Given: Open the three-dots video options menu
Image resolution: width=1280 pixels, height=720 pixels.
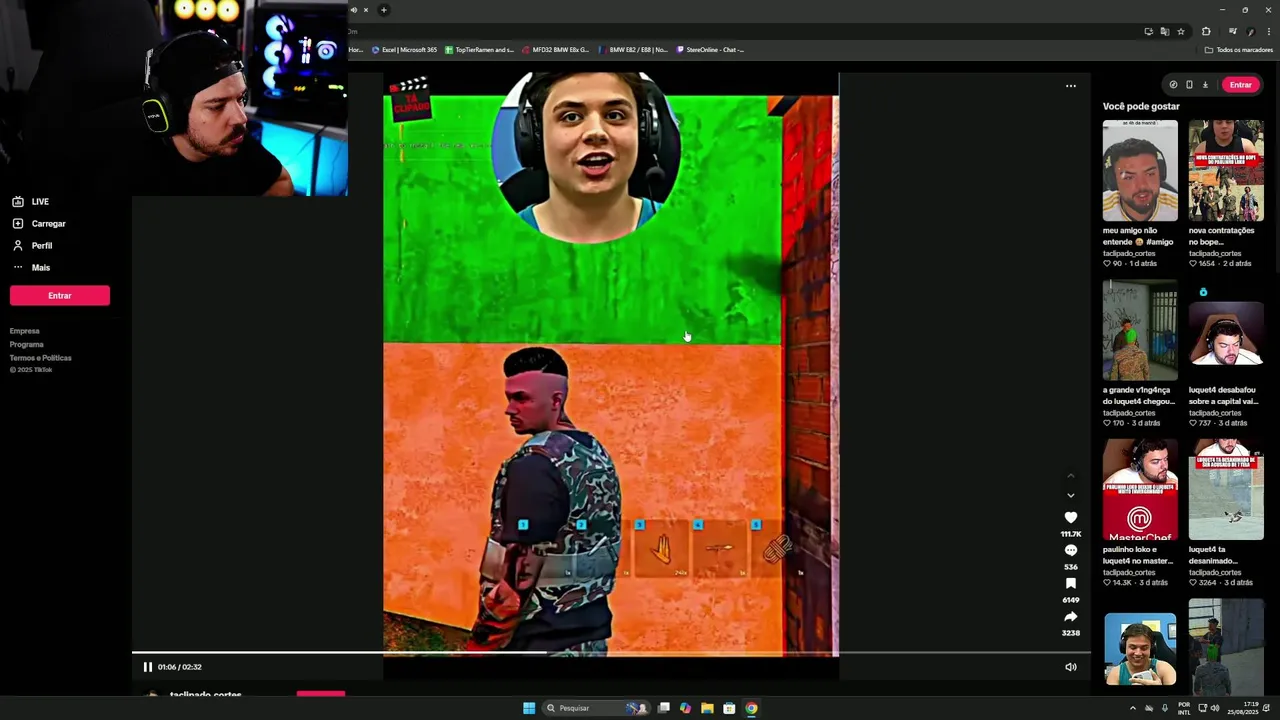Looking at the screenshot, I should [1071, 86].
